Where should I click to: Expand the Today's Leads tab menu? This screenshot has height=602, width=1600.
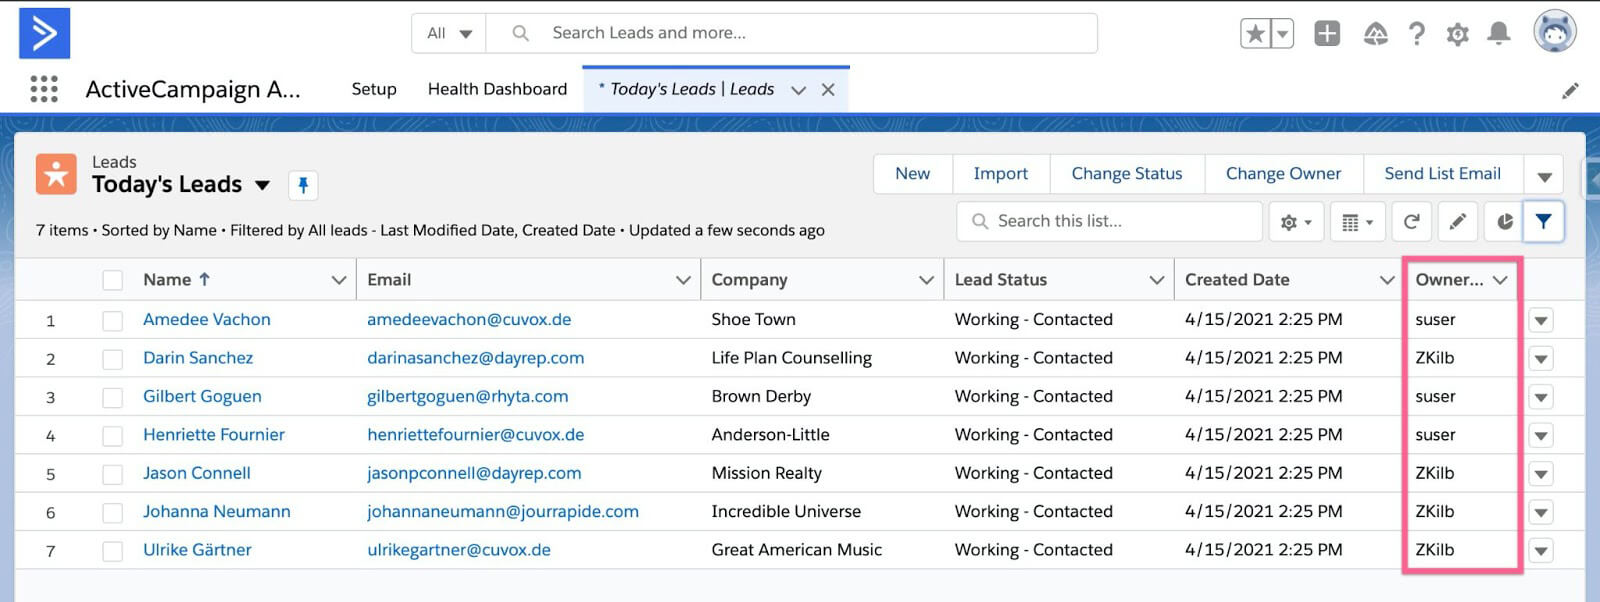point(798,90)
